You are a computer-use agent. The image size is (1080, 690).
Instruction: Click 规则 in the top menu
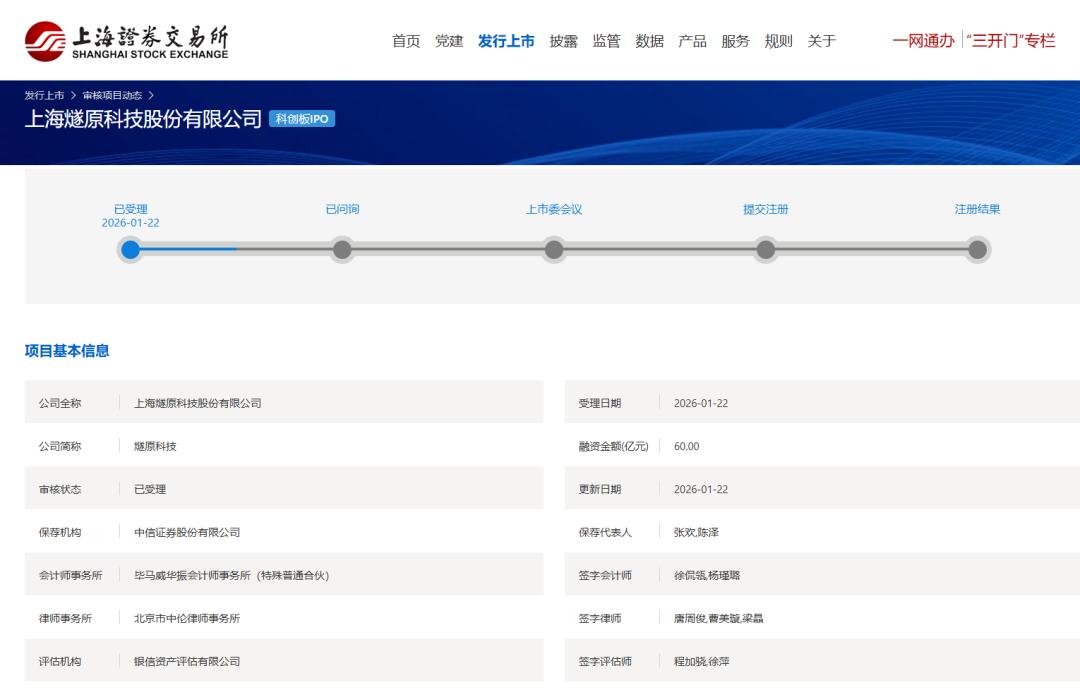click(x=780, y=41)
